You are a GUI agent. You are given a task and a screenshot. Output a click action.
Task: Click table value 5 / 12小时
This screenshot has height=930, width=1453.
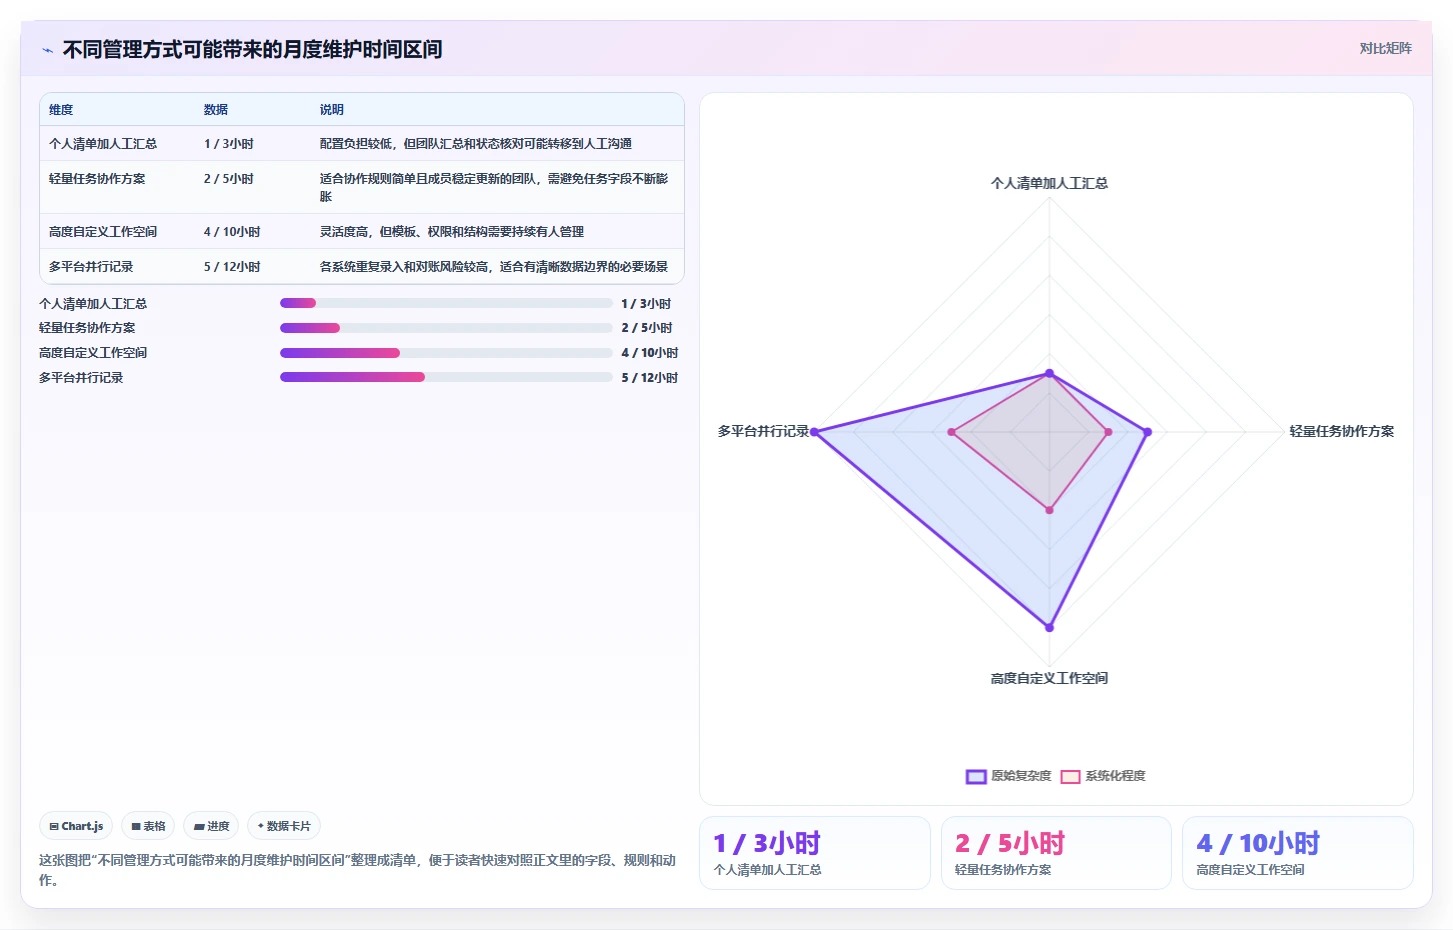tap(232, 267)
